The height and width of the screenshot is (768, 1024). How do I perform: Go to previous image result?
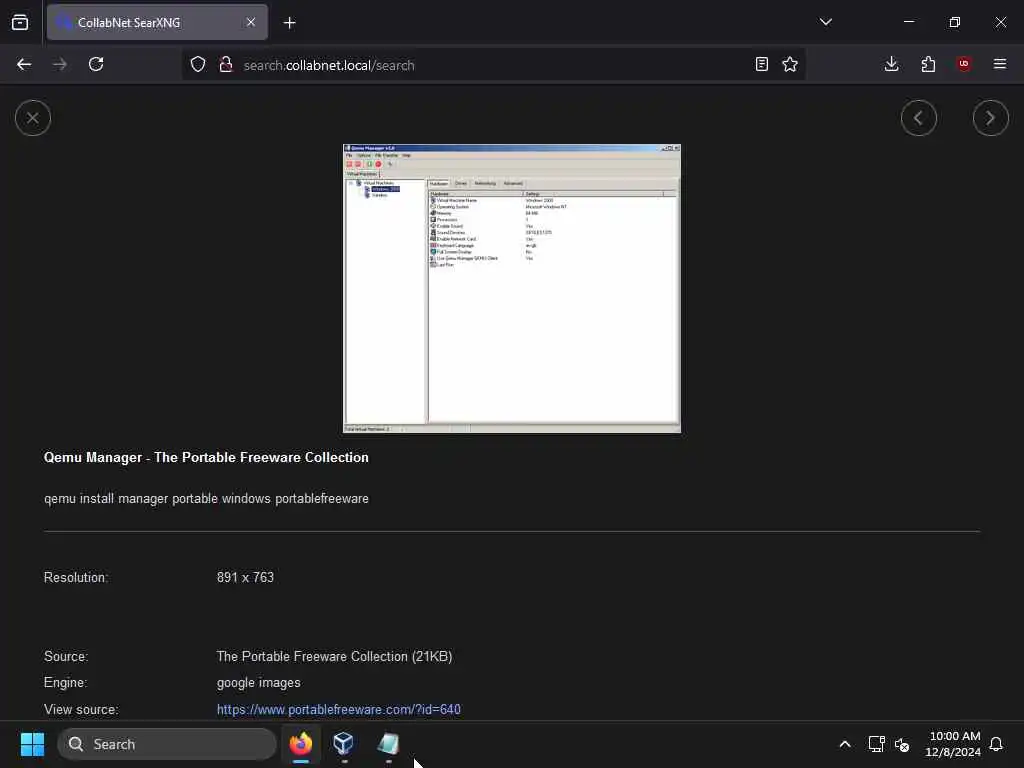tap(918, 118)
